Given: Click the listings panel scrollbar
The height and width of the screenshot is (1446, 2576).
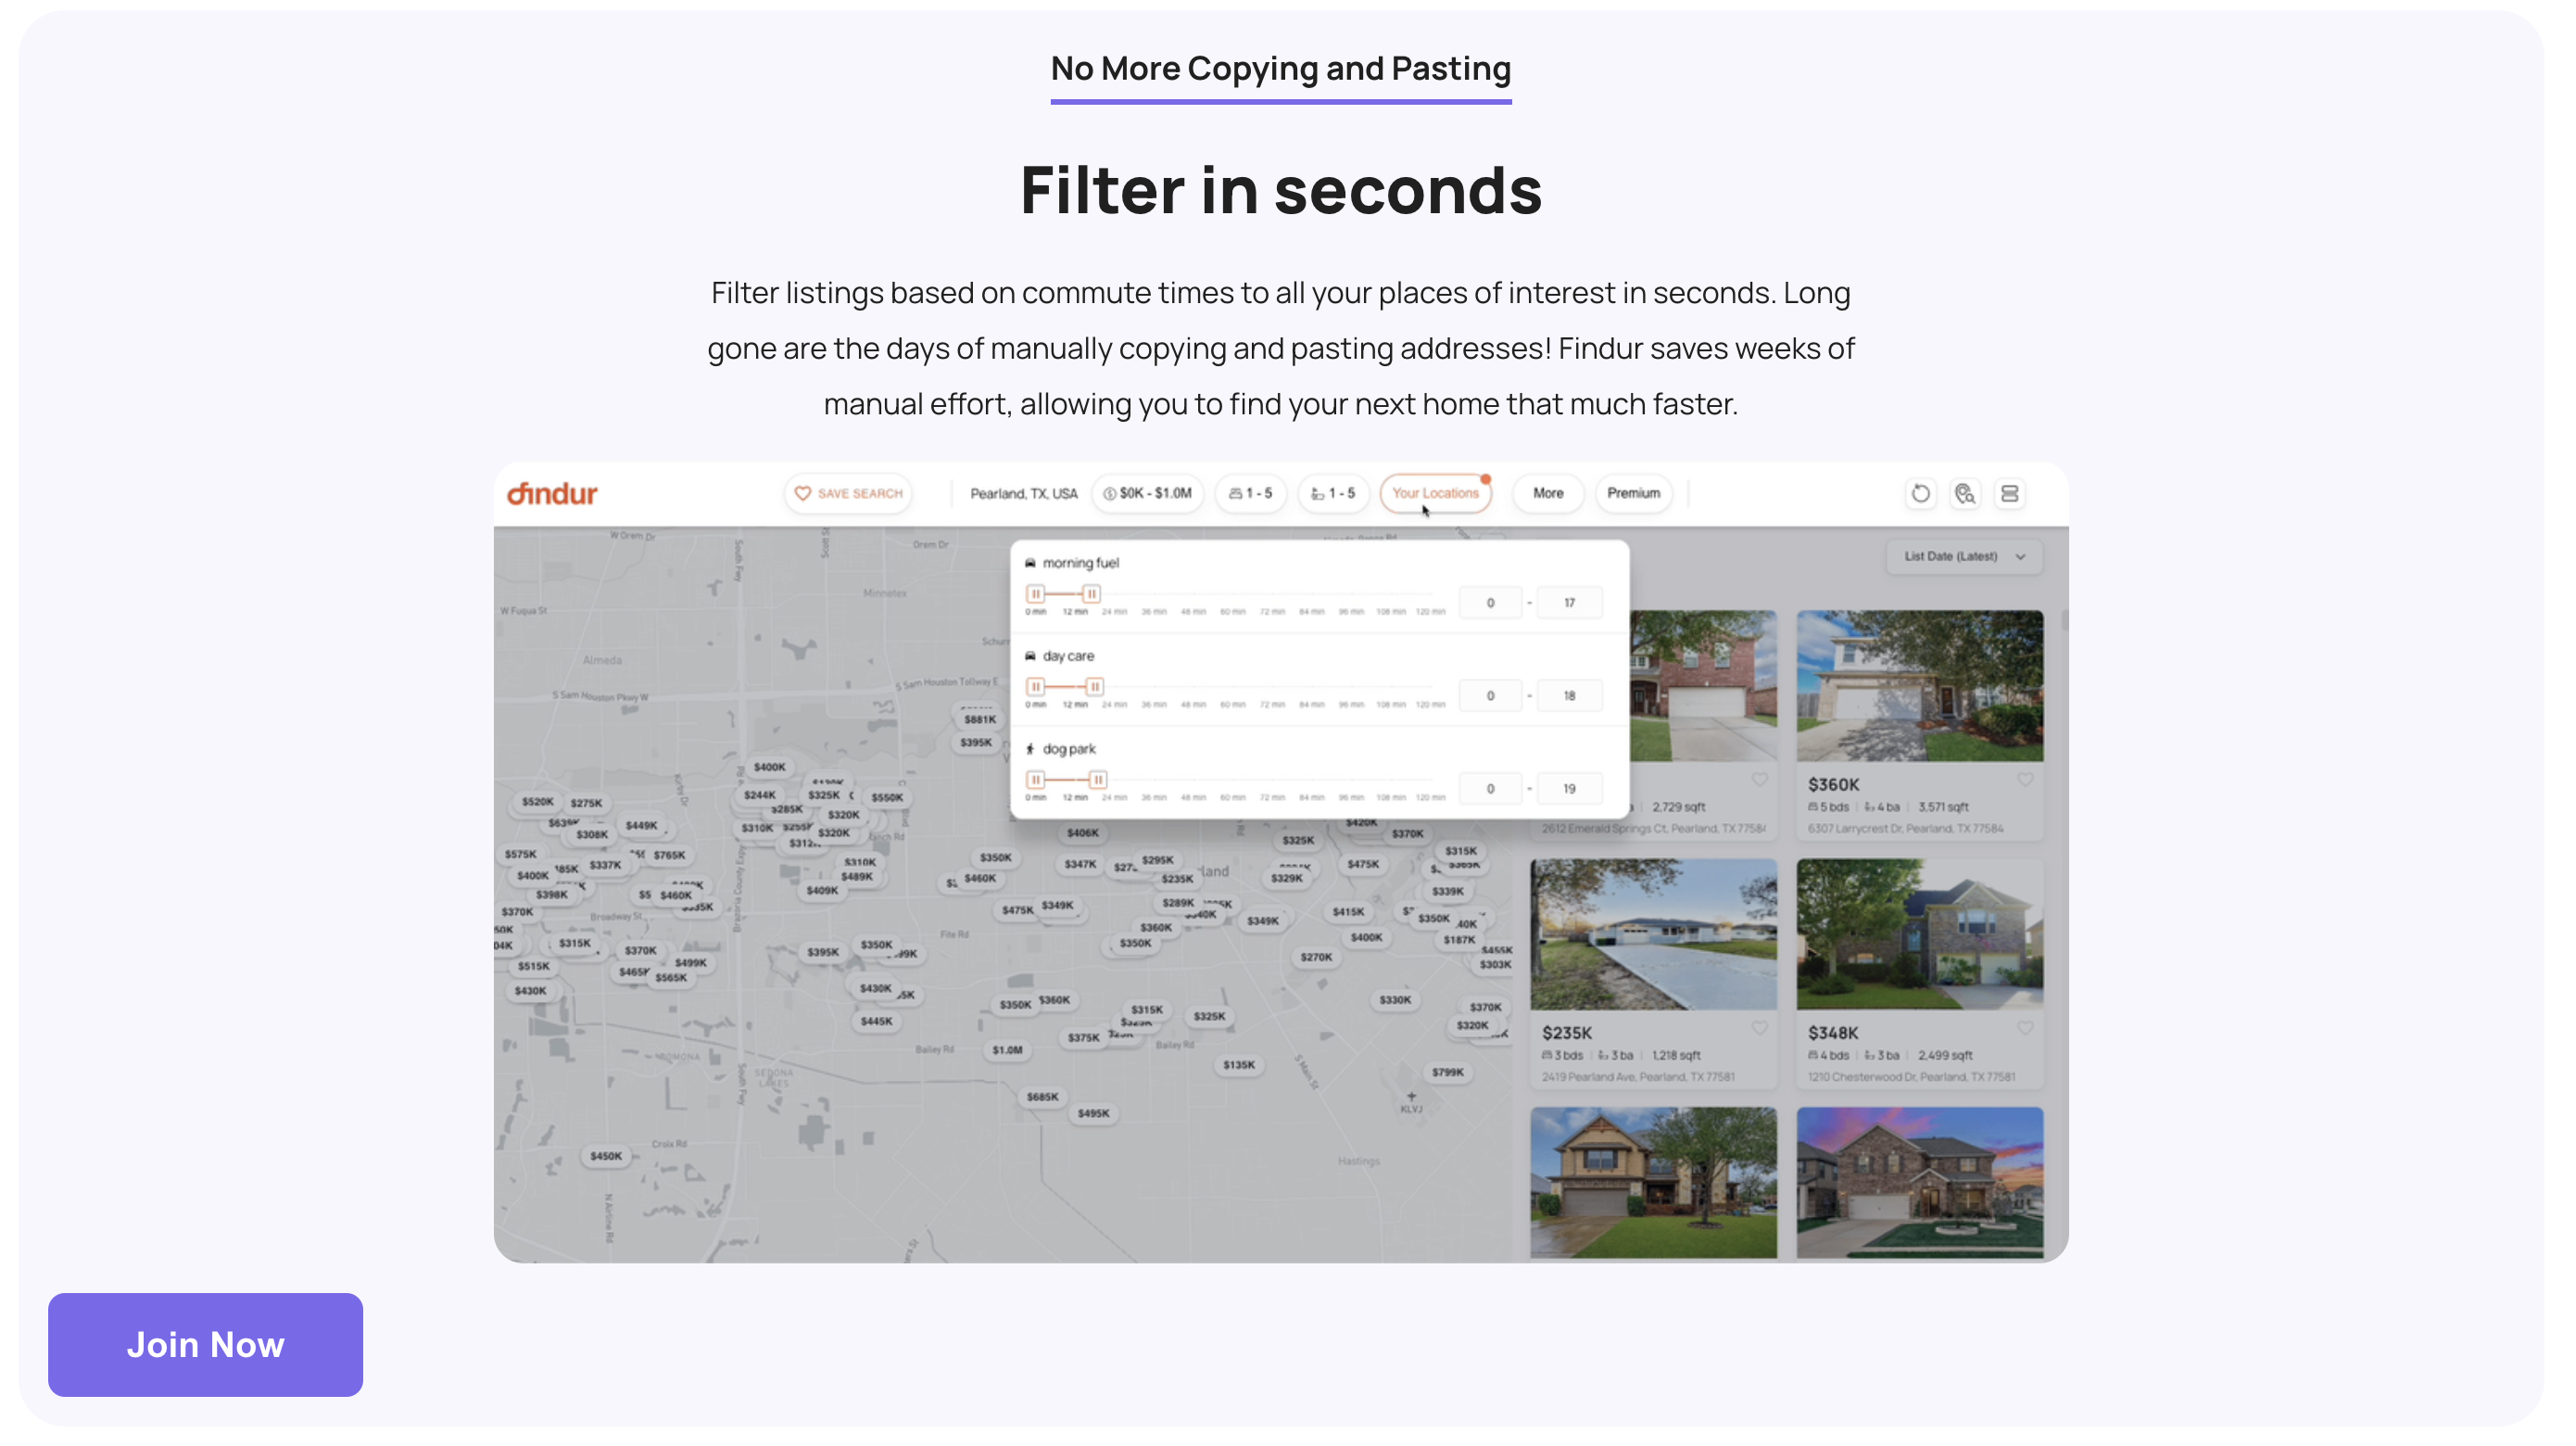Looking at the screenshot, I should coord(2064,620).
